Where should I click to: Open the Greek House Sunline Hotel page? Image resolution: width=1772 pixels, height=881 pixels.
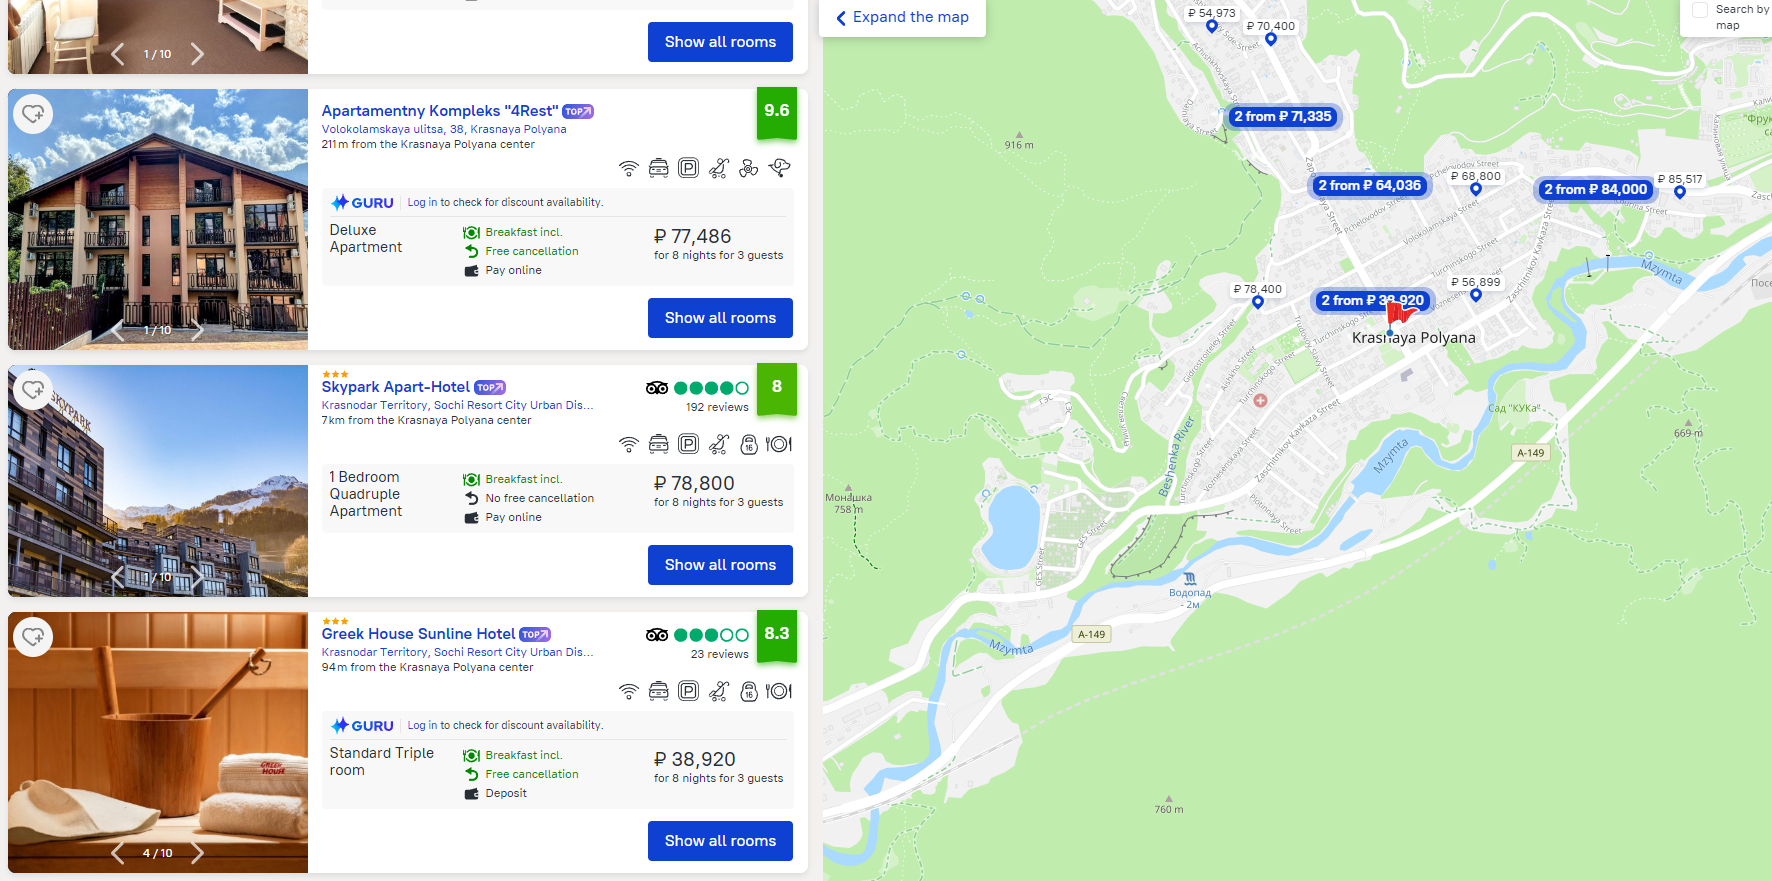point(419,634)
